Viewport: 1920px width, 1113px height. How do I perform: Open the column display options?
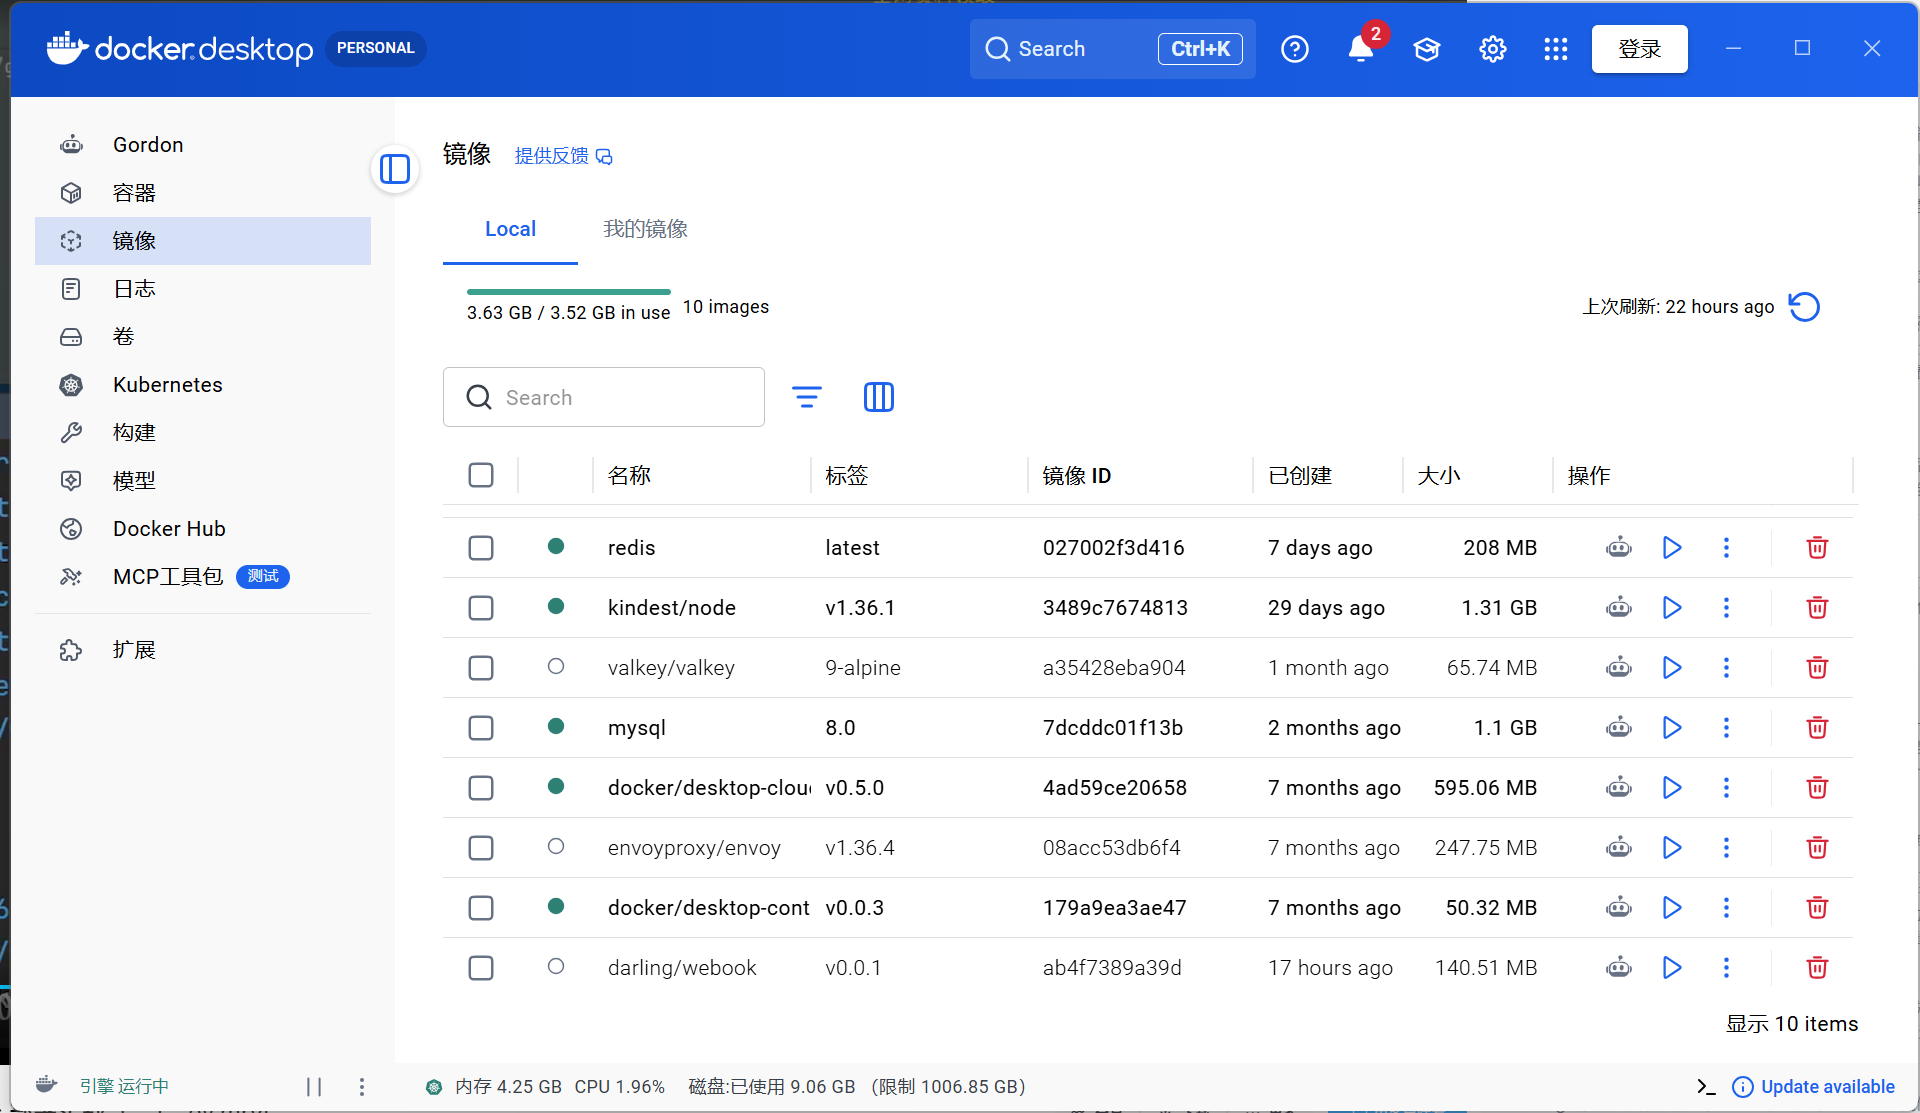point(878,397)
